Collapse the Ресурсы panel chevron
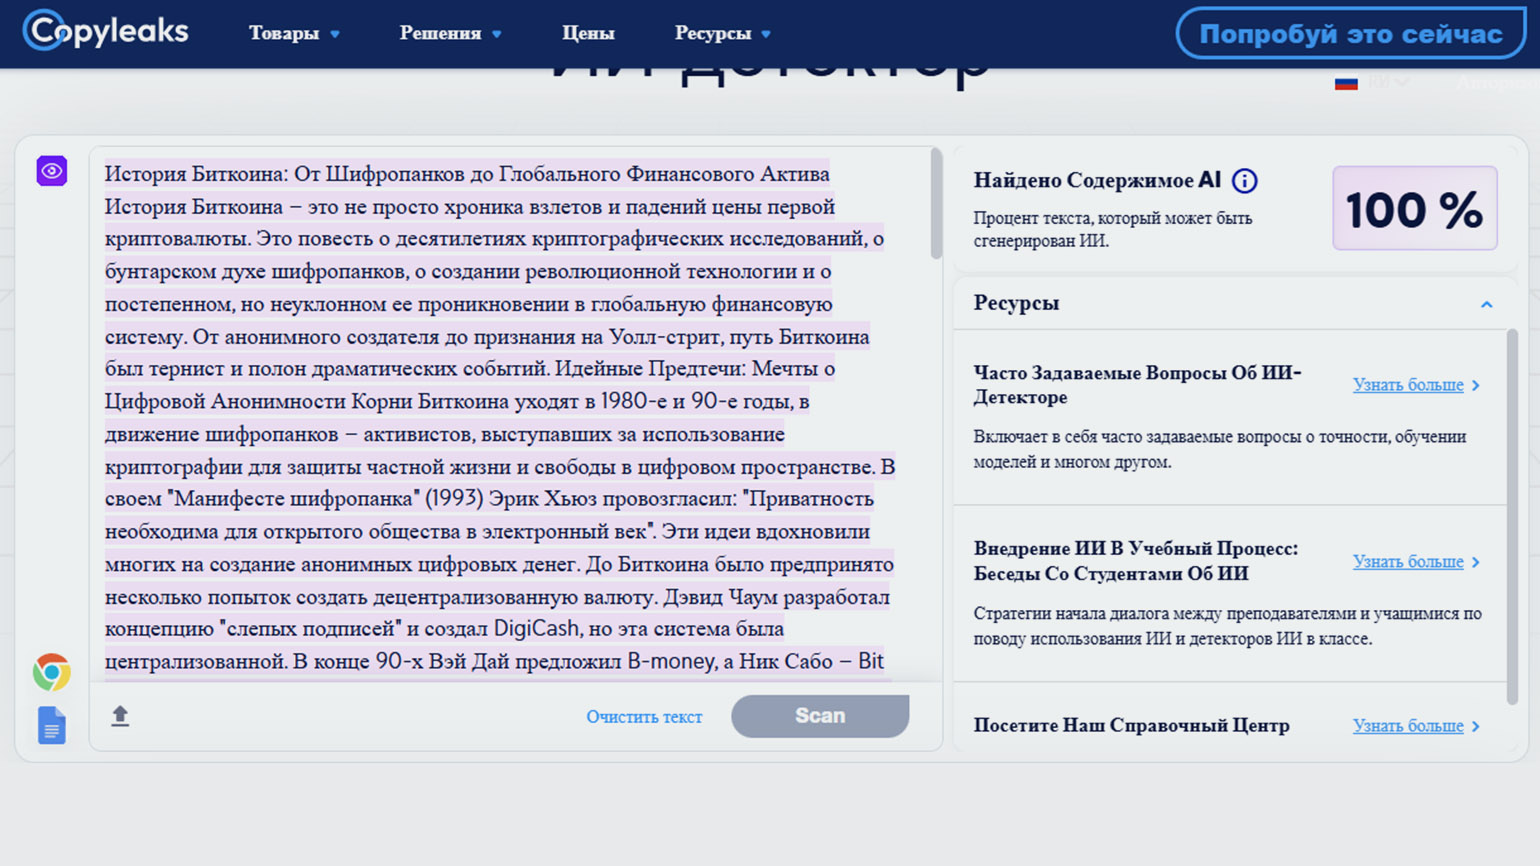 coord(1486,304)
